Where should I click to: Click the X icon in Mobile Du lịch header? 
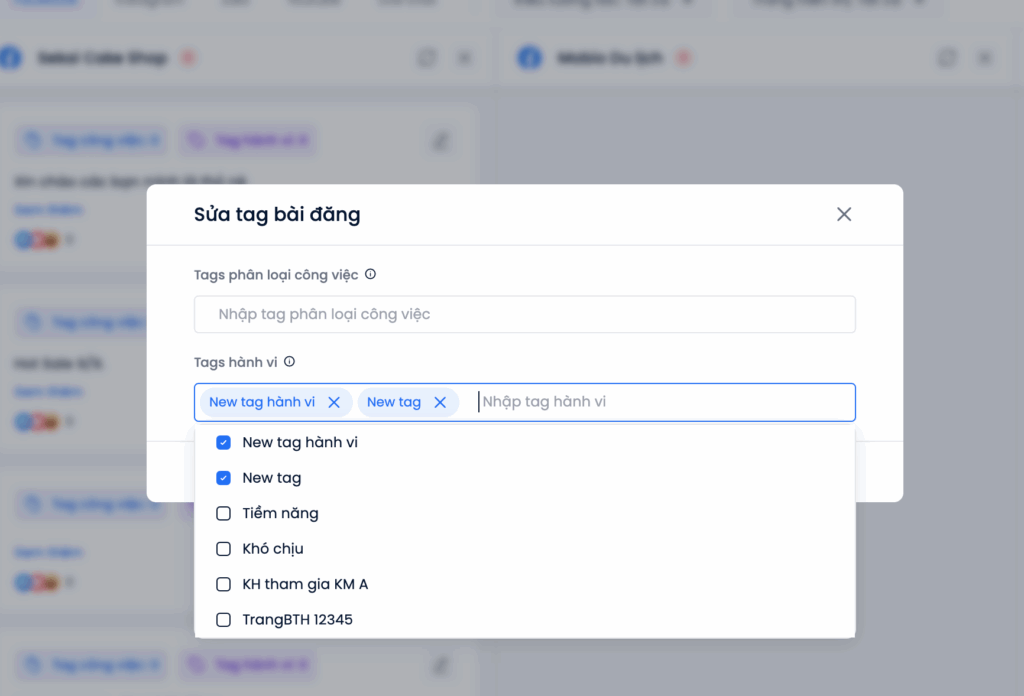pos(985,58)
